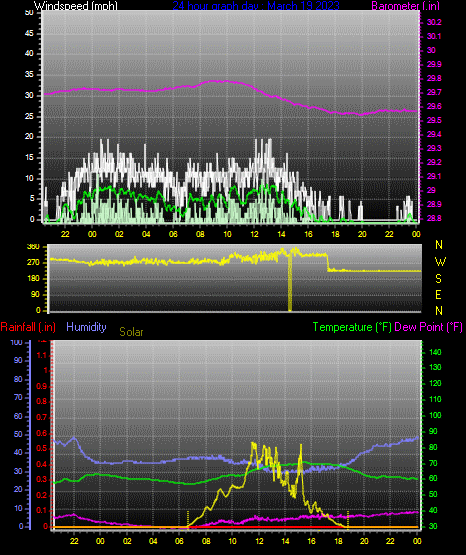The width and height of the screenshot is (466, 555).
Task: Click the "29.1" barometer axis value
Action: tap(434, 176)
